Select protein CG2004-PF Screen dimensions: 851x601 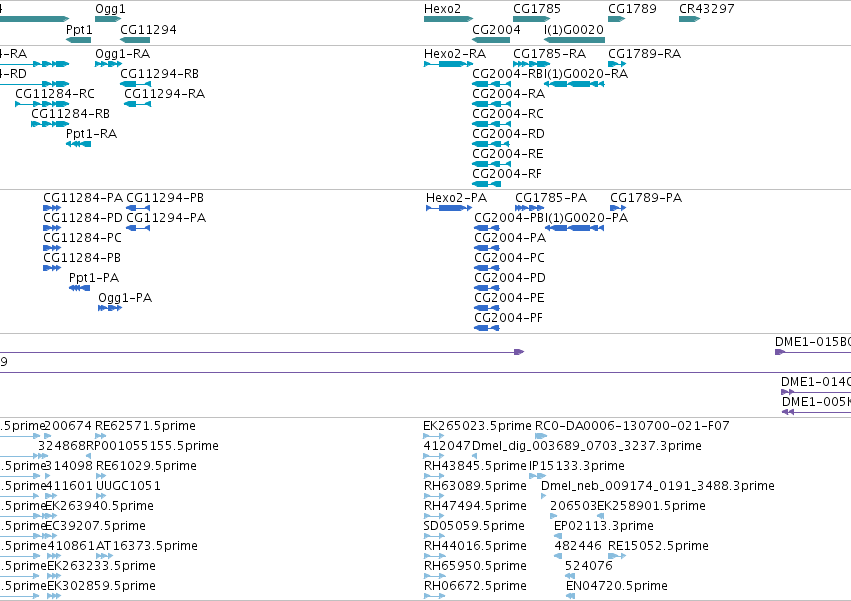pyautogui.click(x=487, y=328)
